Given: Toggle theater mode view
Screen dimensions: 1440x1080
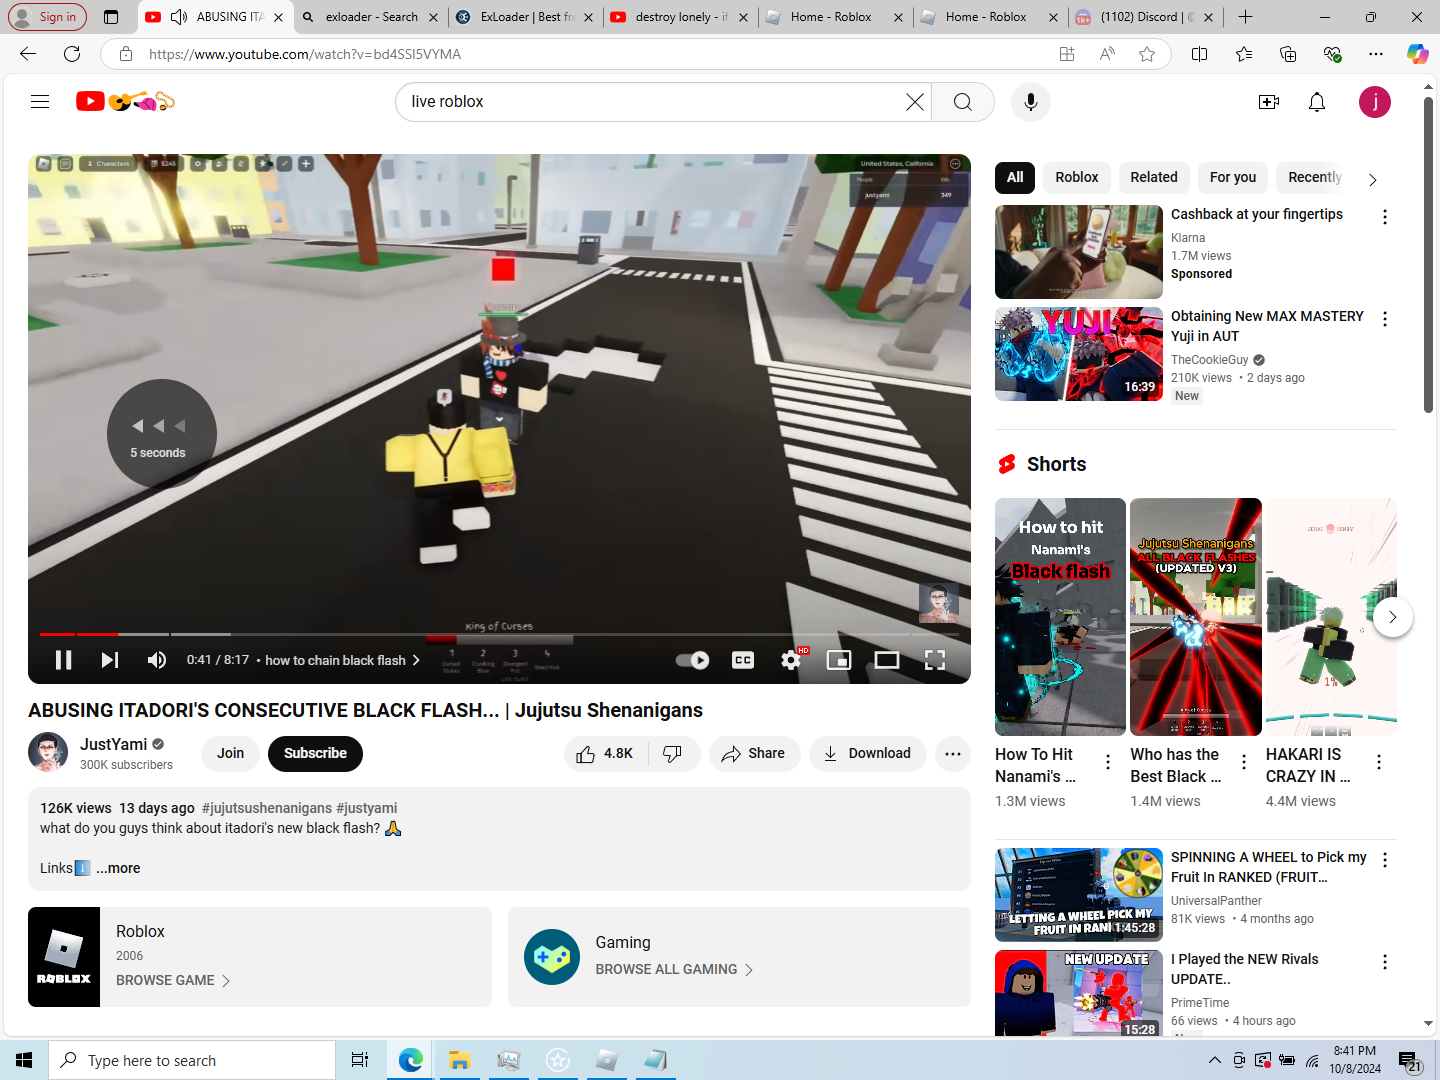Looking at the screenshot, I should [887, 660].
